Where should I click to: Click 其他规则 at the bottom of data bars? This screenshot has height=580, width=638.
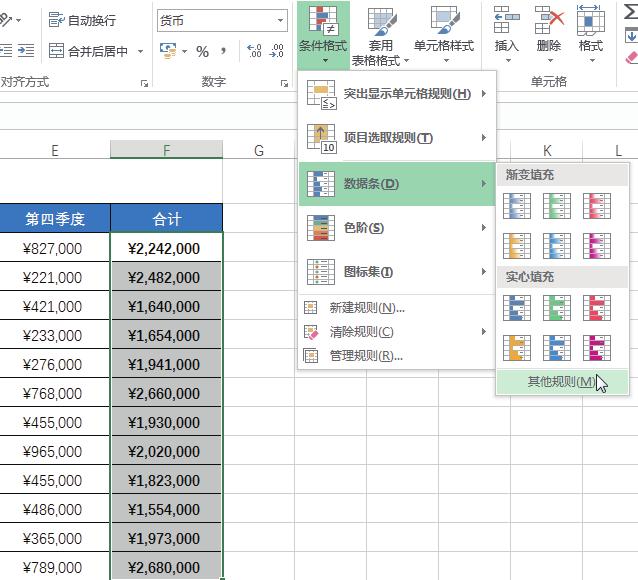560,382
